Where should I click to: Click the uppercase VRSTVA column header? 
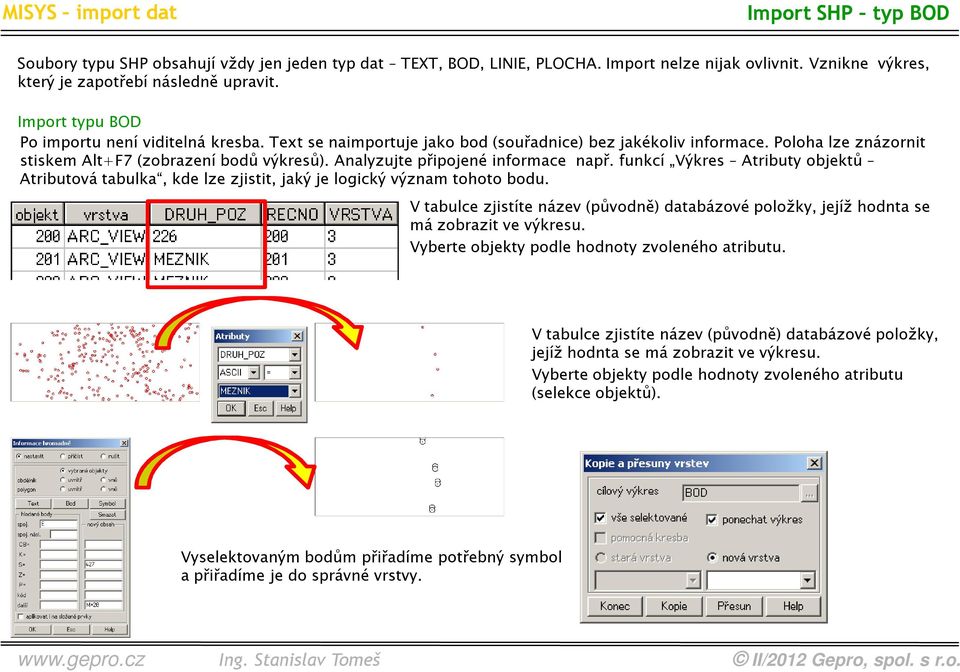coord(361,214)
